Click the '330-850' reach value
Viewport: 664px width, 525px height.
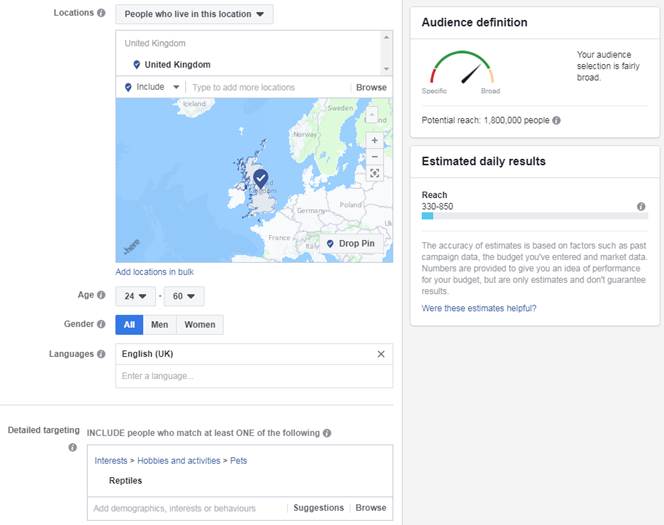point(437,206)
